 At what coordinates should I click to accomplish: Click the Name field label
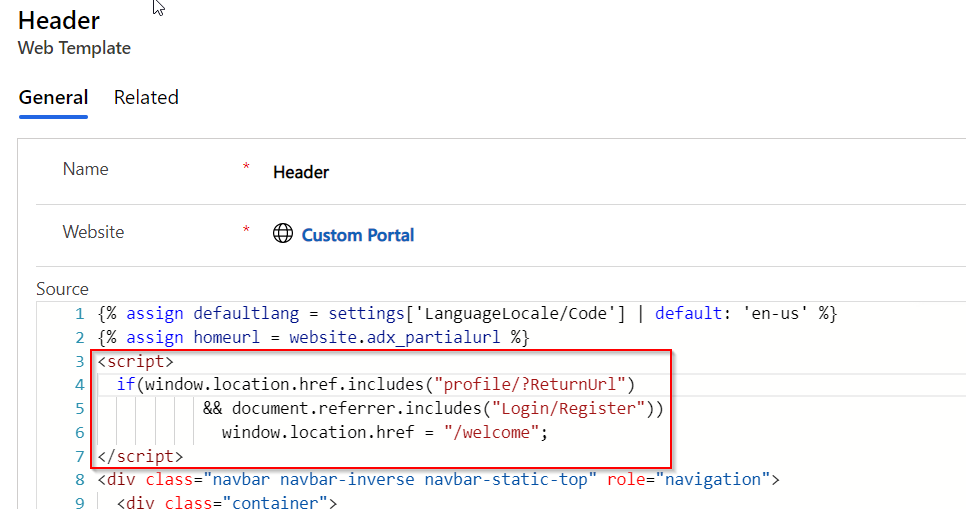click(86, 169)
